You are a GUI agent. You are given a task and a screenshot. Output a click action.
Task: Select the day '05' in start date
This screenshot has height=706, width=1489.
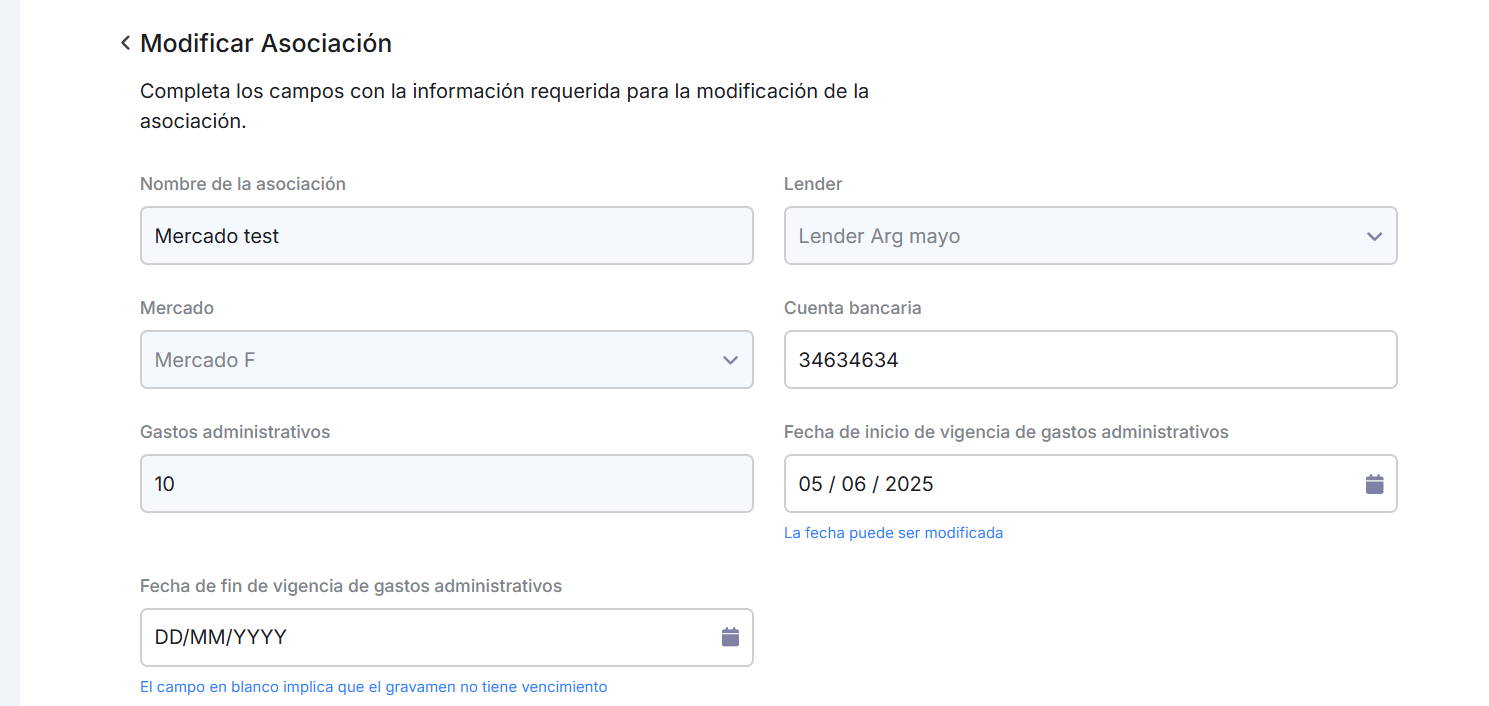tap(810, 484)
